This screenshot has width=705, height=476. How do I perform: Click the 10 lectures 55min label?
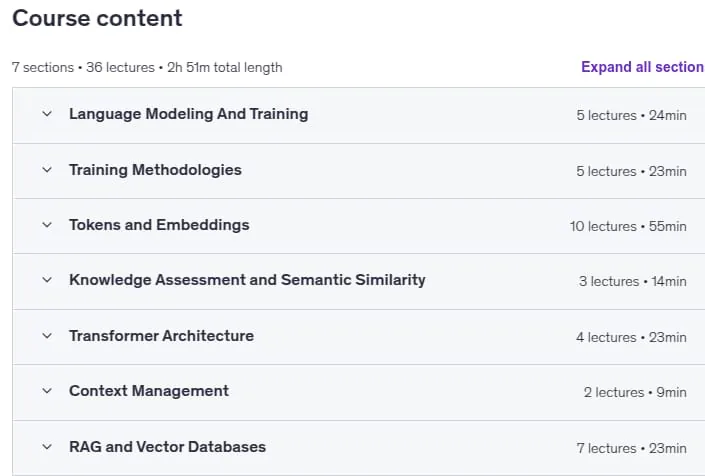[x=628, y=226]
